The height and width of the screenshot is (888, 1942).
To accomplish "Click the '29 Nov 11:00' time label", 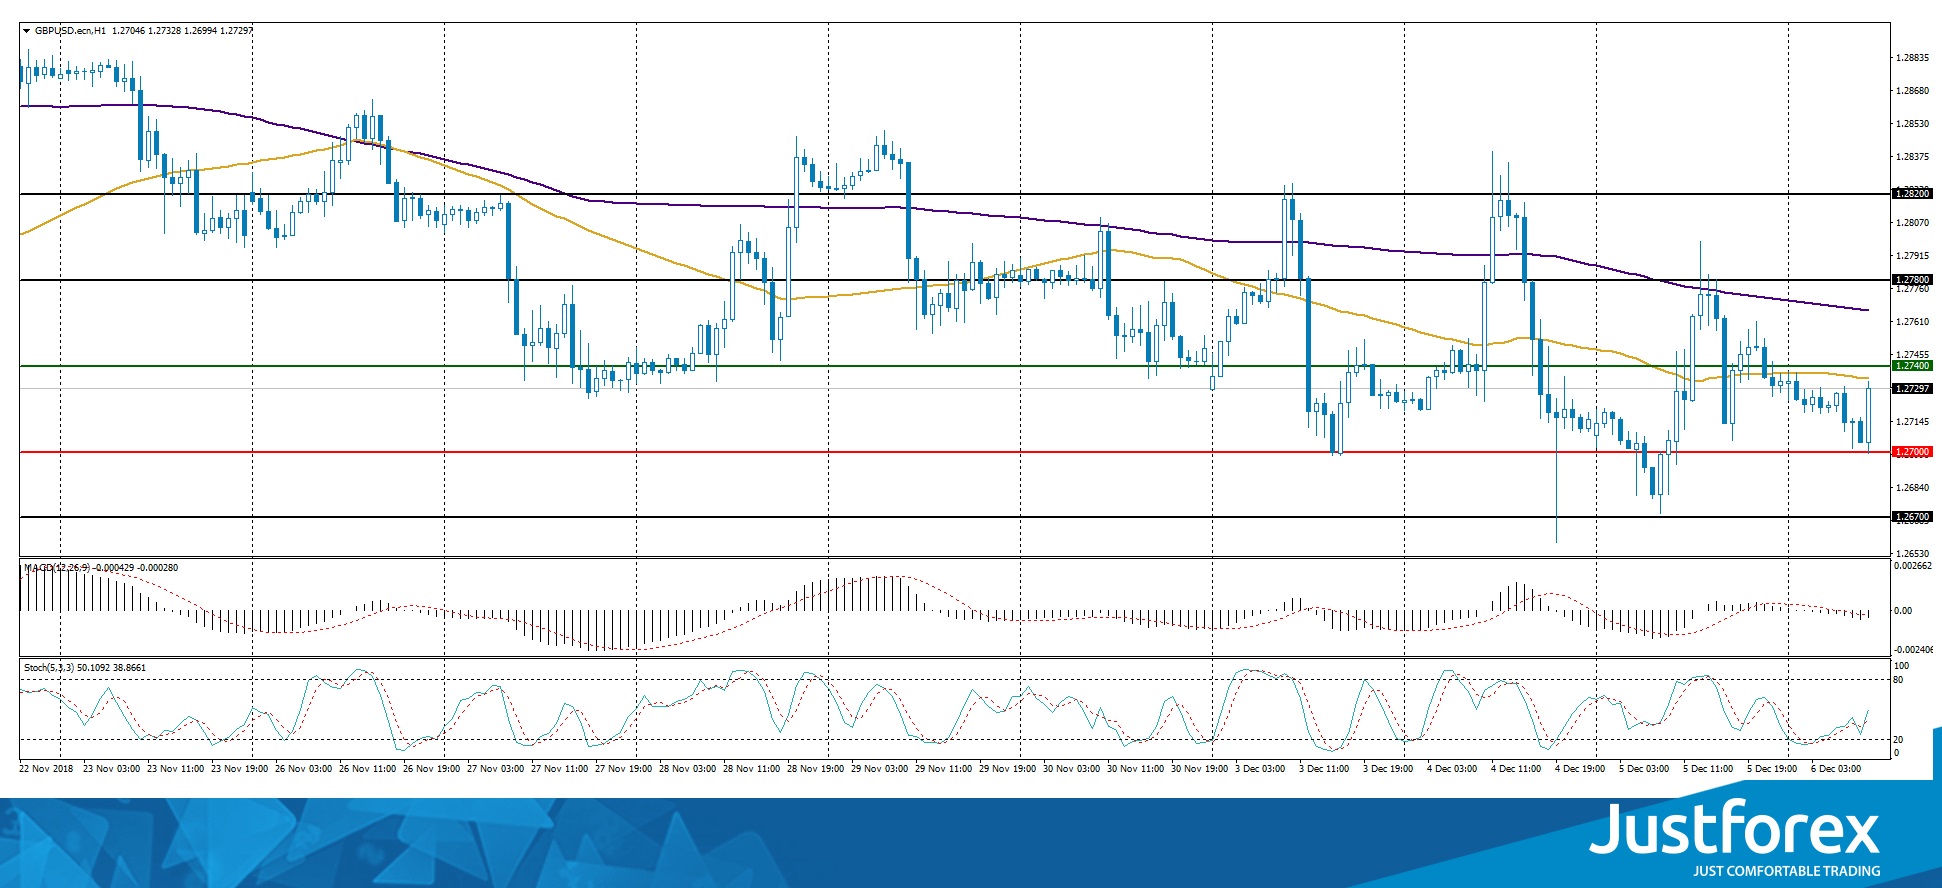I will click(x=944, y=769).
